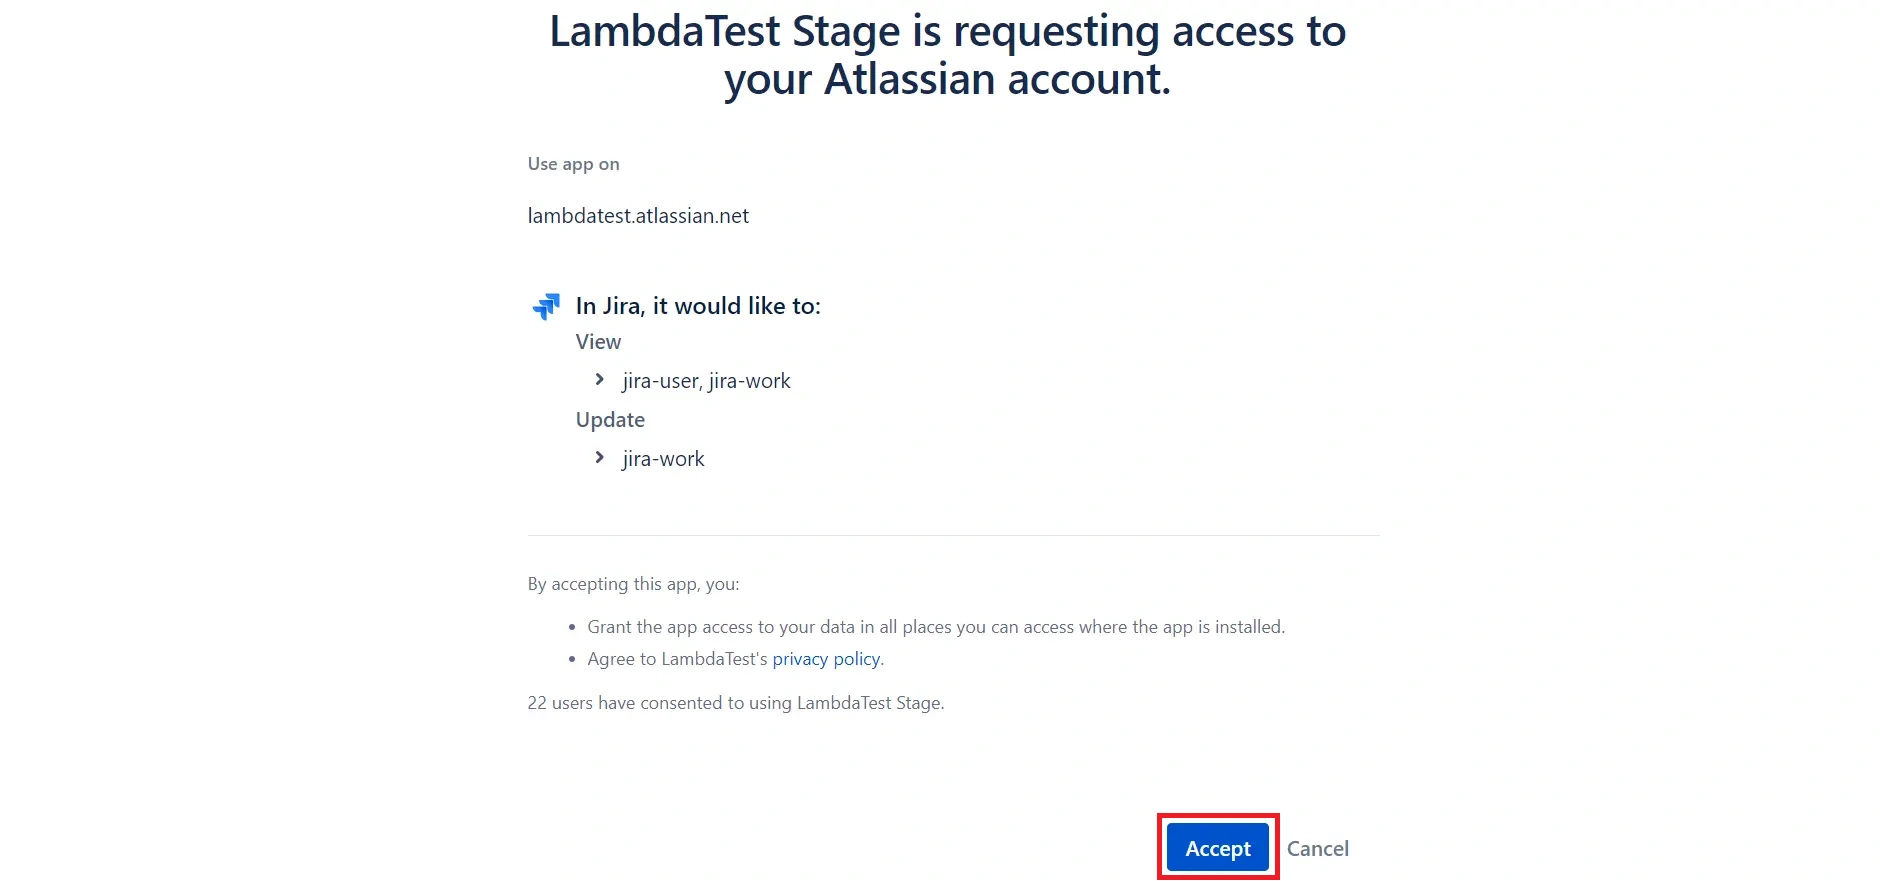Click 'By accepting this app, you:' text
This screenshot has width=1880, height=881.
tap(633, 584)
